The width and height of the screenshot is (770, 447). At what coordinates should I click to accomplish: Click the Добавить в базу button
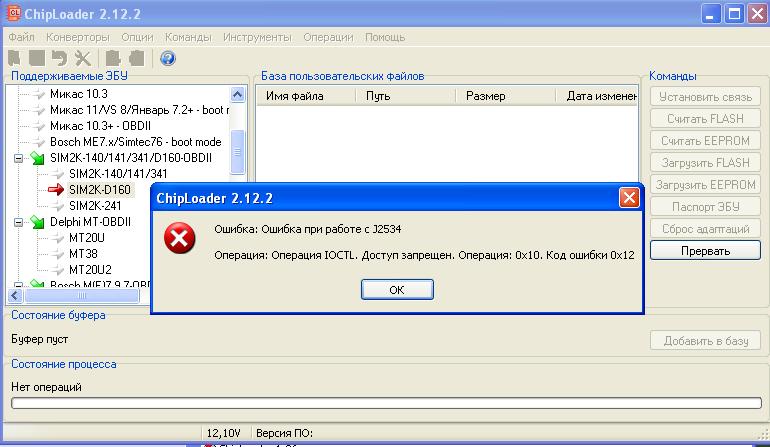tap(706, 340)
